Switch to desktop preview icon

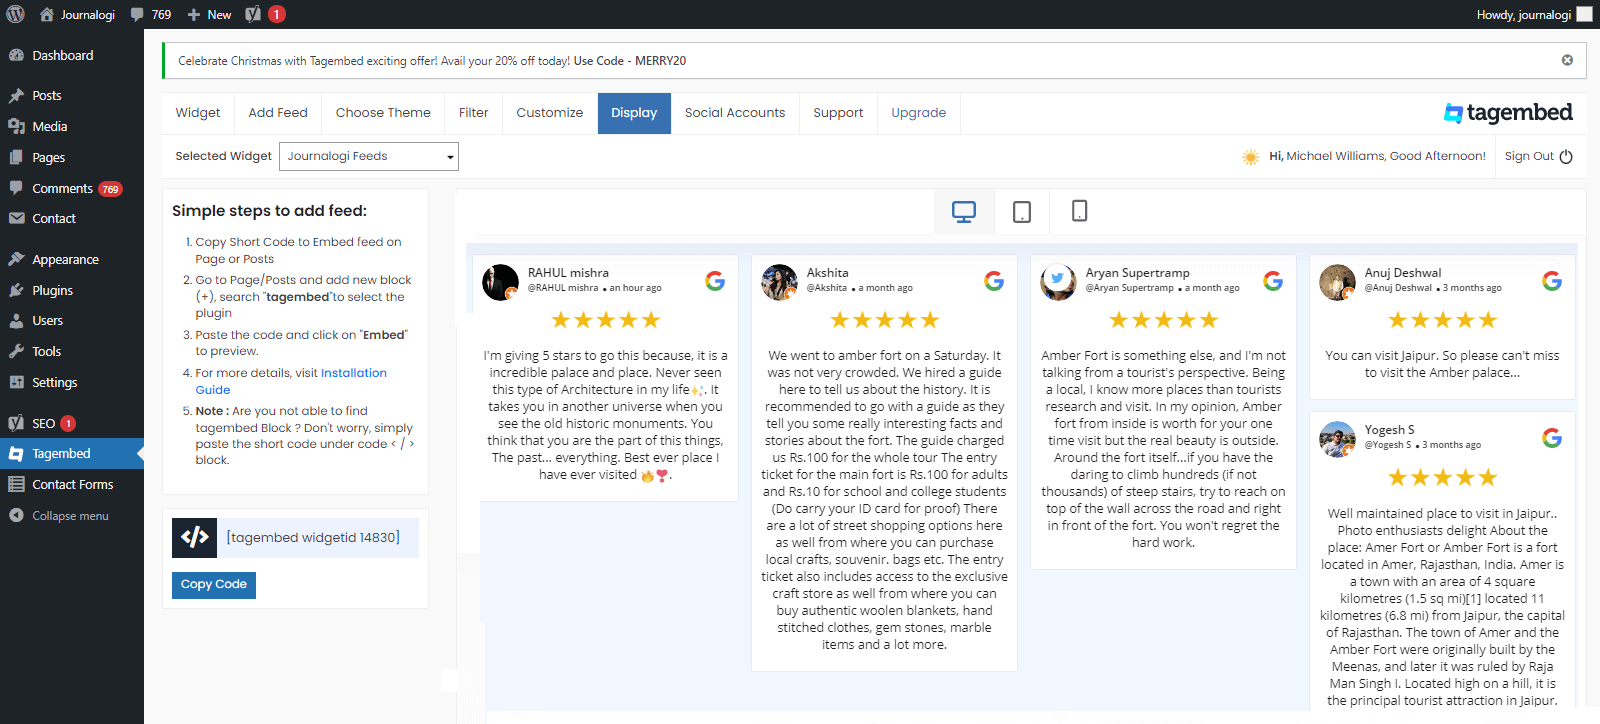tap(964, 212)
